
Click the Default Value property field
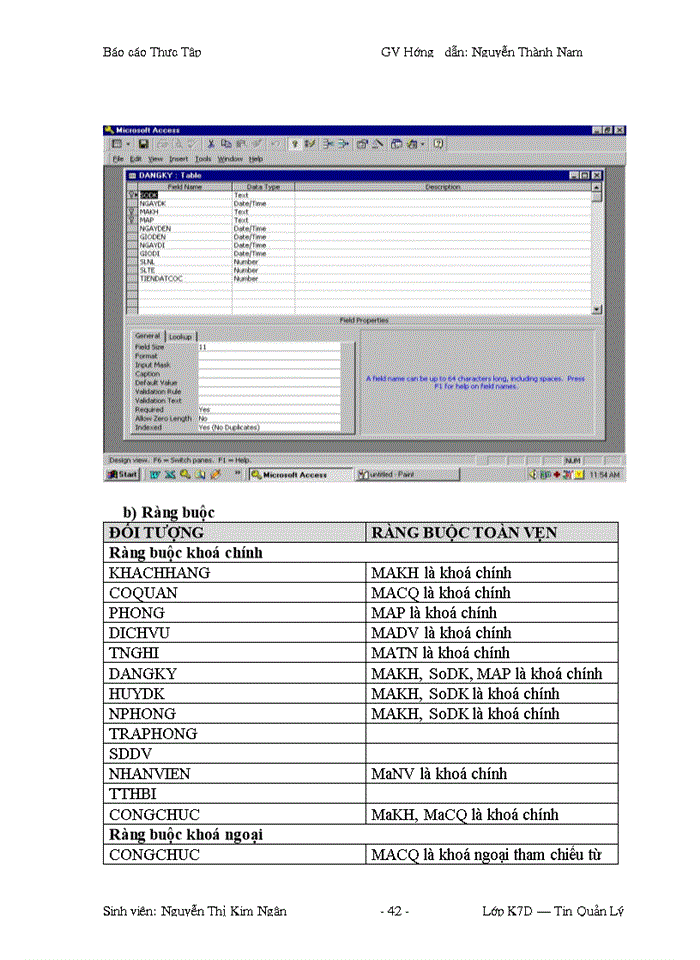tap(269, 383)
